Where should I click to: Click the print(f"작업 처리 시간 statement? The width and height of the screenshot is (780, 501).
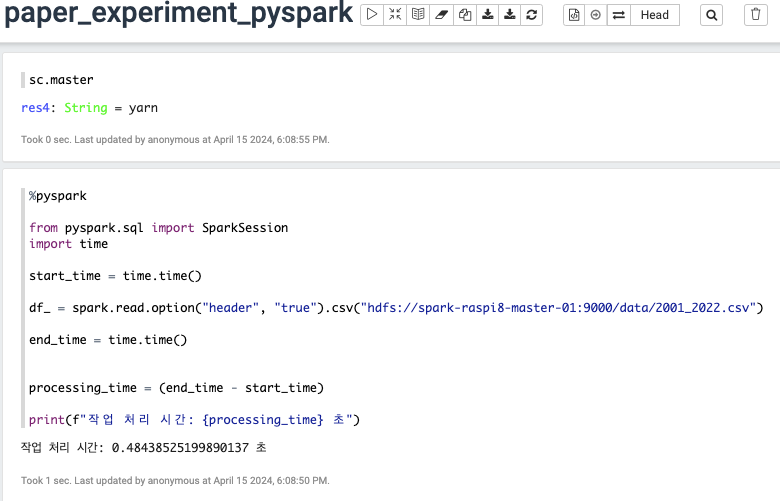click(x=194, y=419)
